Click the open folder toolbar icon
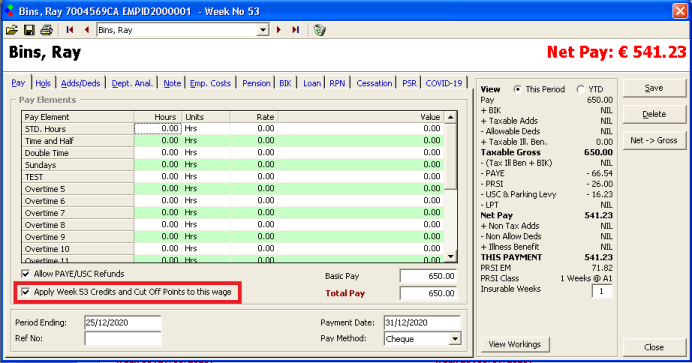The height and width of the screenshot is (363, 692). coord(12,30)
